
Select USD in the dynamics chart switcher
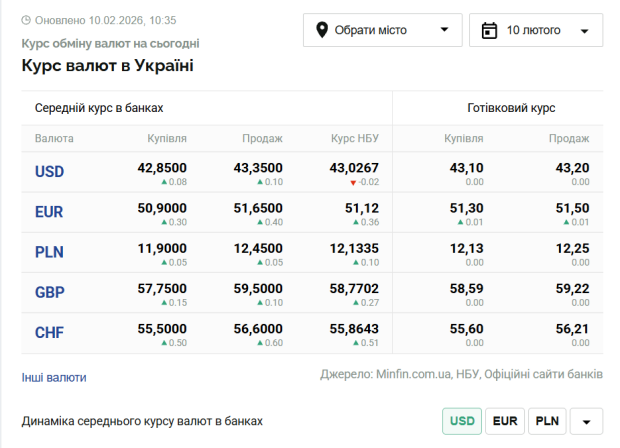pyautogui.click(x=462, y=421)
